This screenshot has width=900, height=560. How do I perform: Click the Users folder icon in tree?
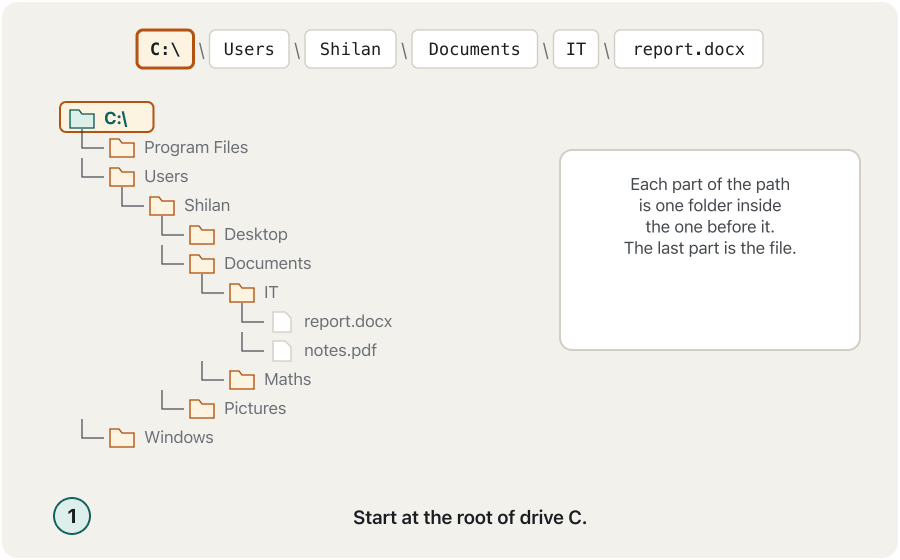122,177
